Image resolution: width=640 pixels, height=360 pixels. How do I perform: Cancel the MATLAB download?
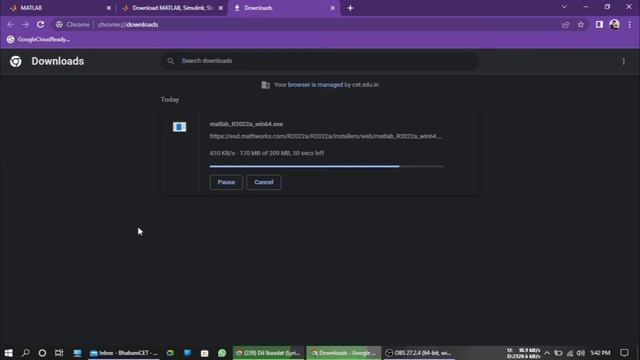click(x=264, y=182)
